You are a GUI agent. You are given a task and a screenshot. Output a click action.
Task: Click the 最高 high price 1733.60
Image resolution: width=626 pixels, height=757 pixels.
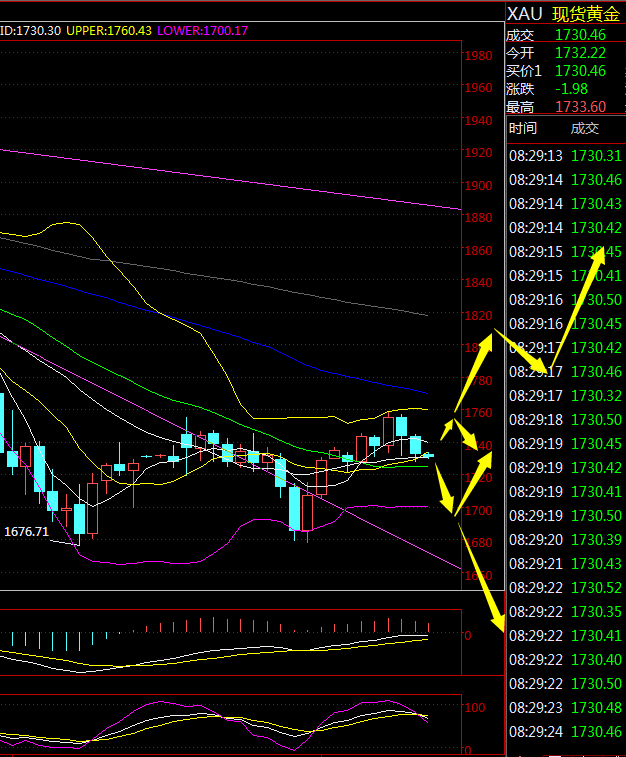pos(580,107)
